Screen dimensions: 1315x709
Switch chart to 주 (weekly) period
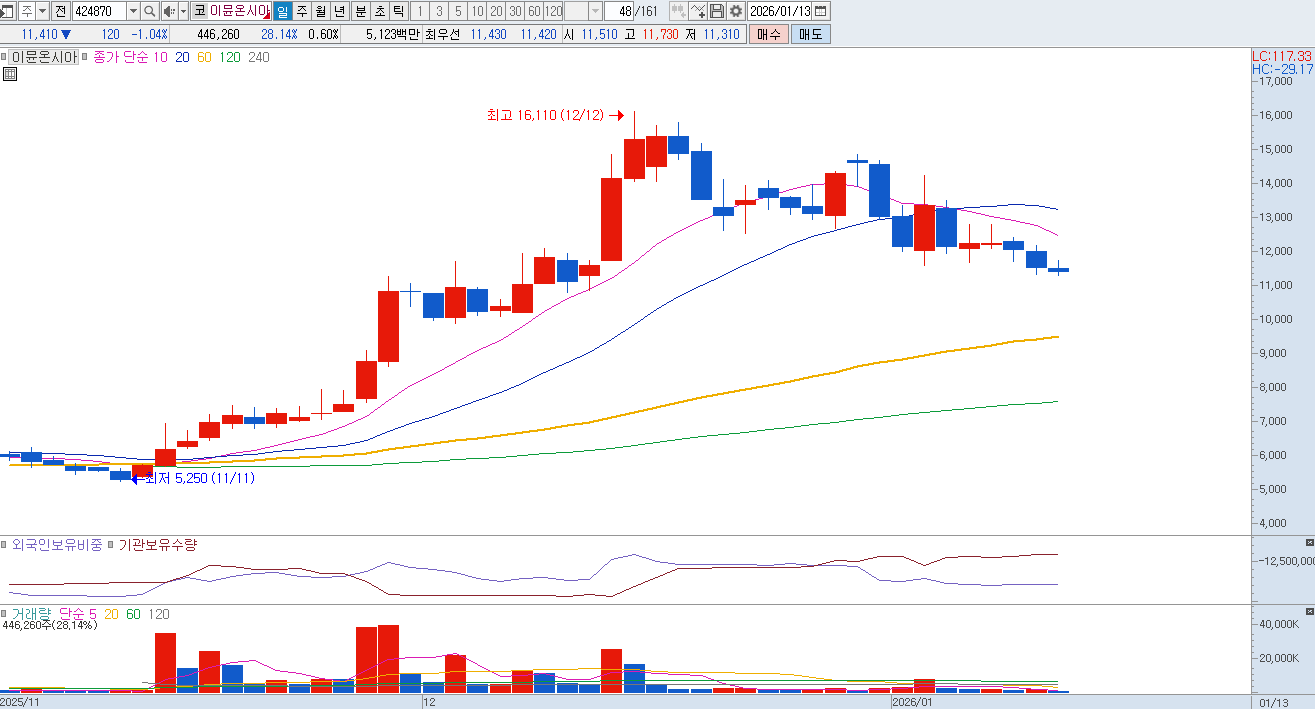(x=301, y=11)
